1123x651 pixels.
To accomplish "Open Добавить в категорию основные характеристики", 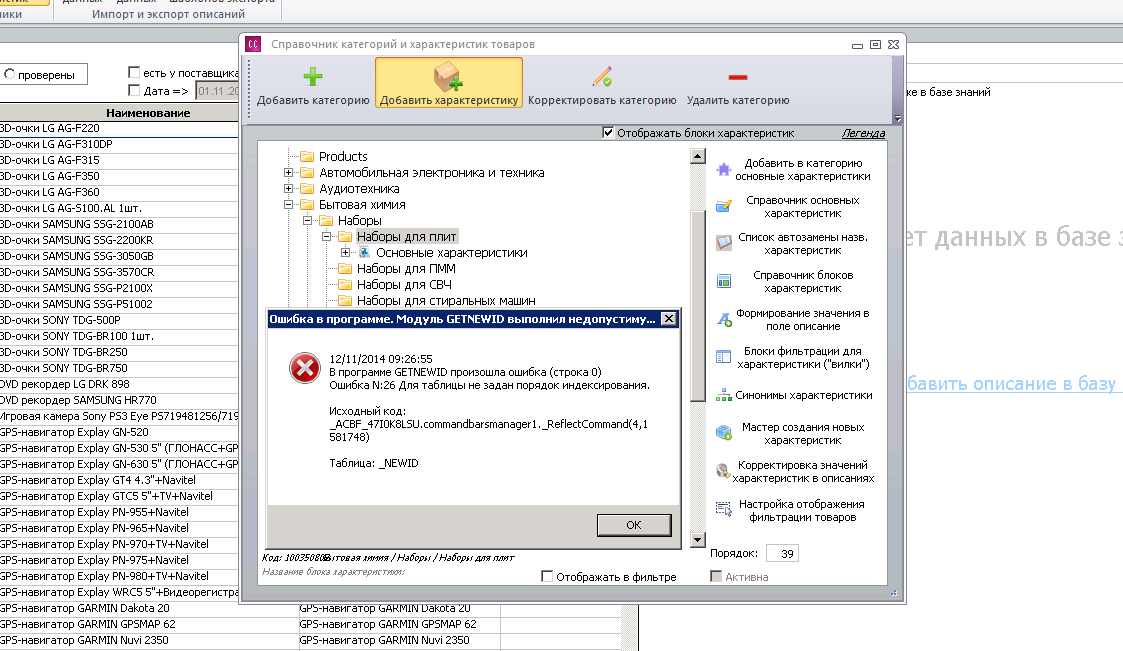I will point(794,170).
